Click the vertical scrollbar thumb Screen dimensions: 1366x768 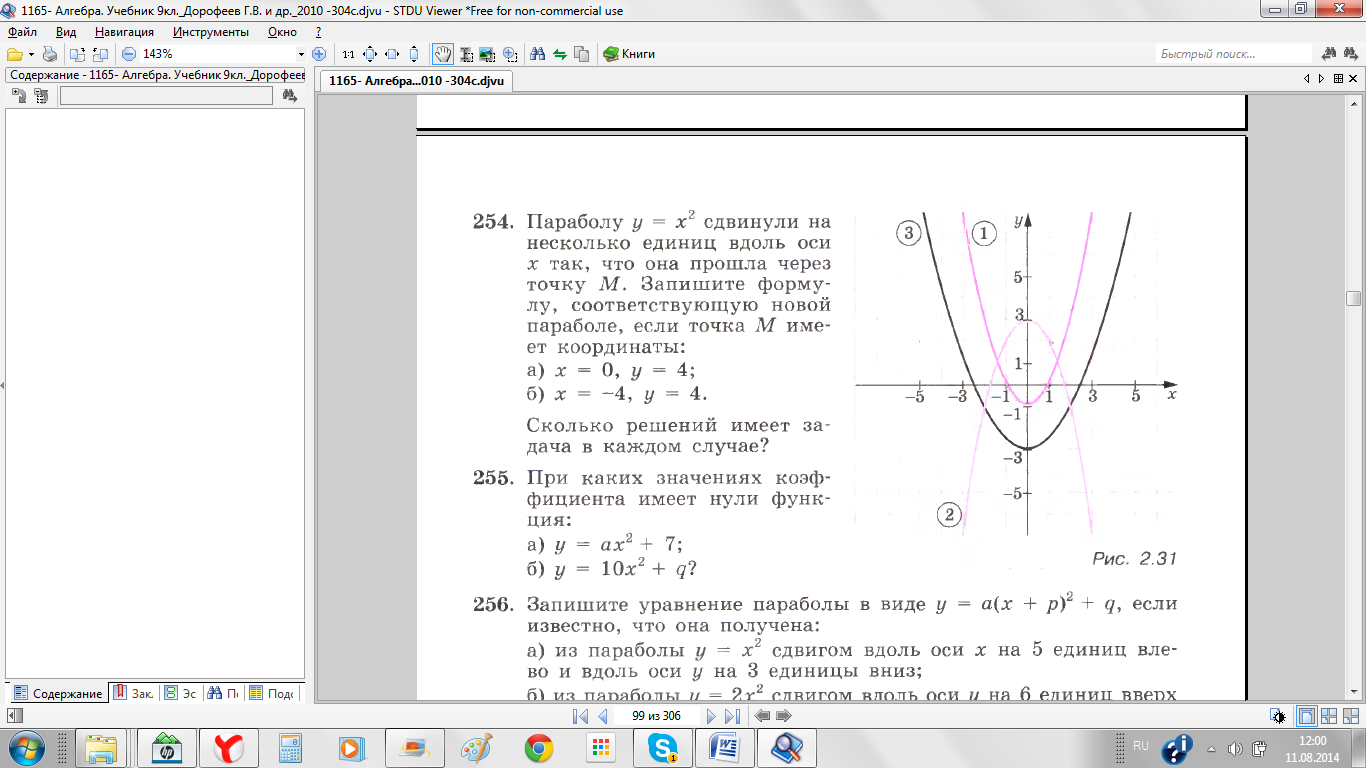coord(1353,297)
